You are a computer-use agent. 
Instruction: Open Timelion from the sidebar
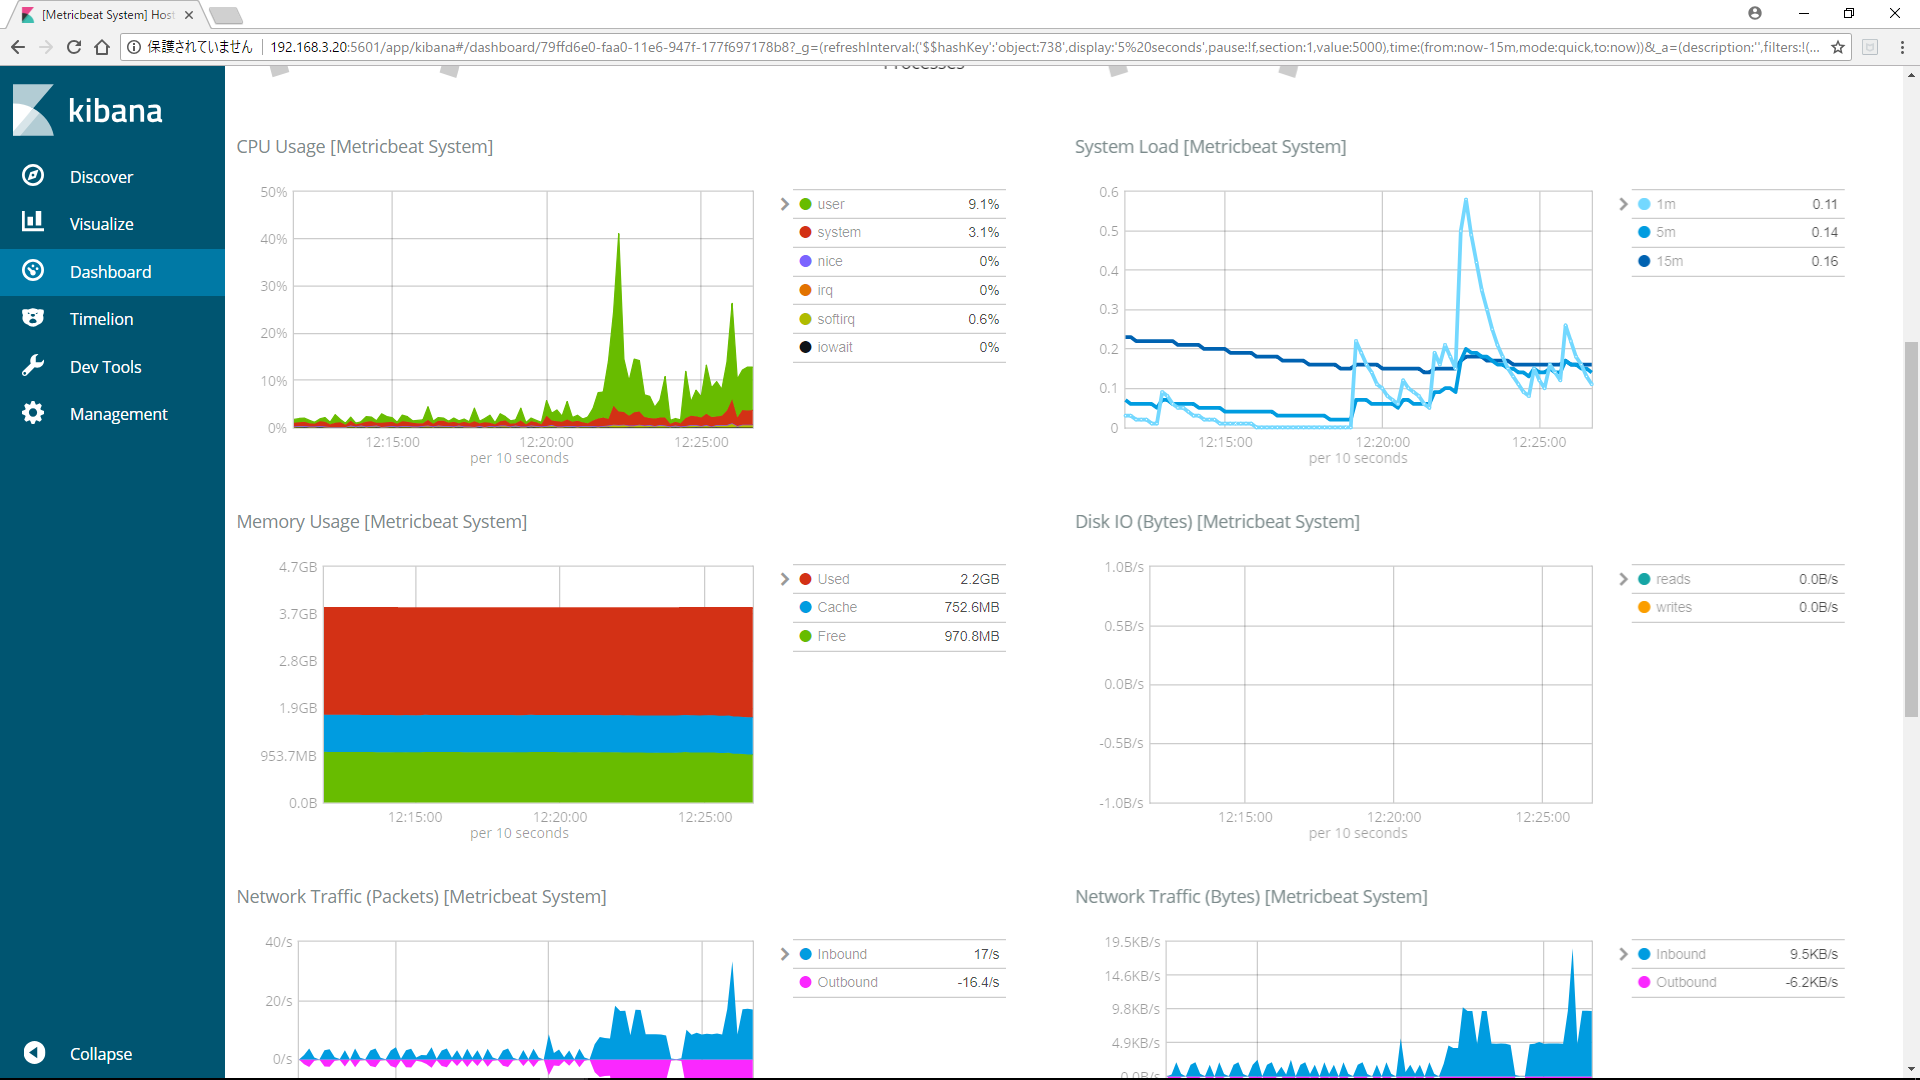101,318
